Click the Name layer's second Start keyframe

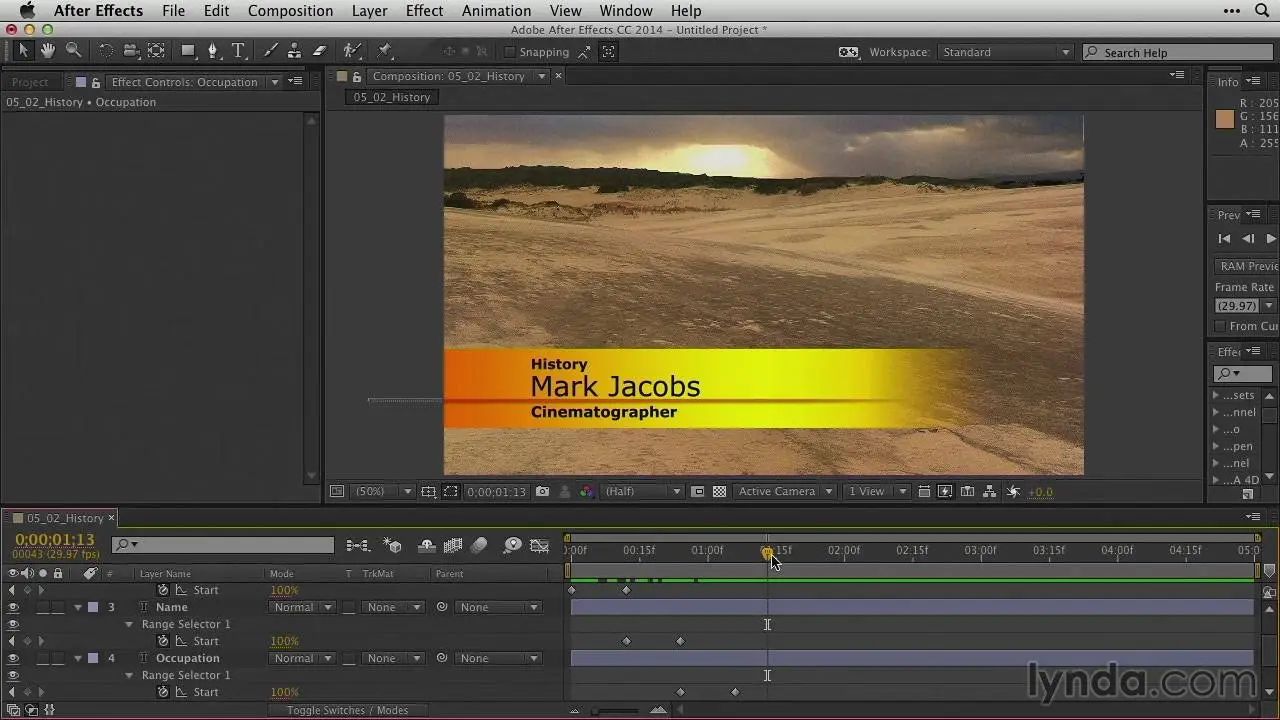(x=680, y=641)
